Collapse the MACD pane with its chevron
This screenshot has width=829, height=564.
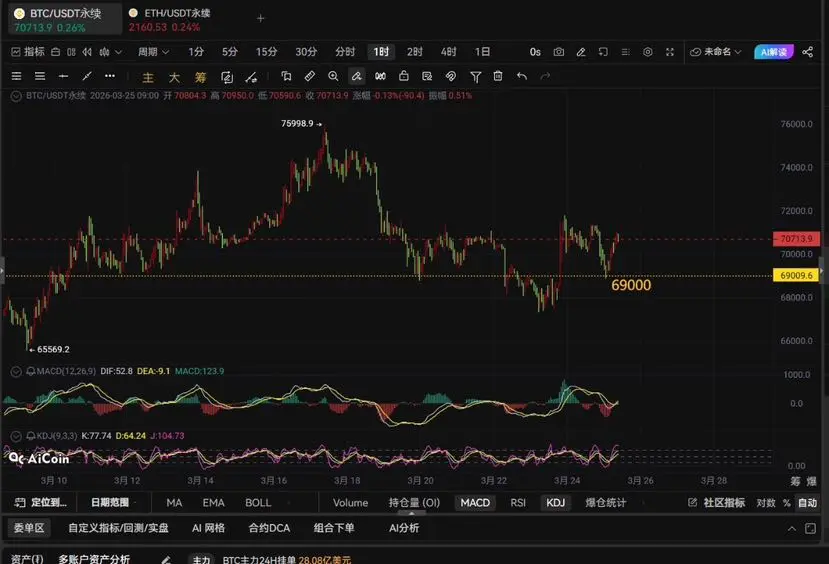[x=16, y=372]
